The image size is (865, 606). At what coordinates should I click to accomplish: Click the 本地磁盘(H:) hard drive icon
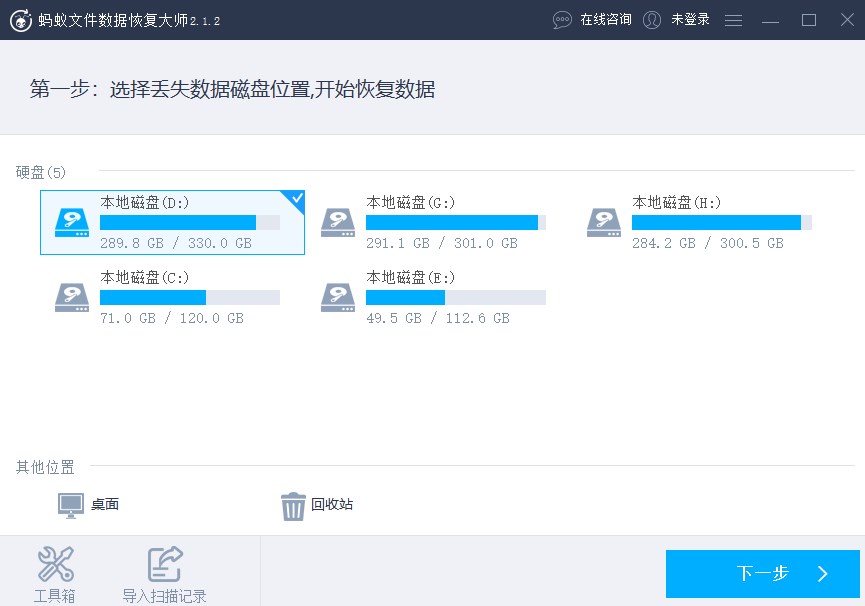pos(603,222)
